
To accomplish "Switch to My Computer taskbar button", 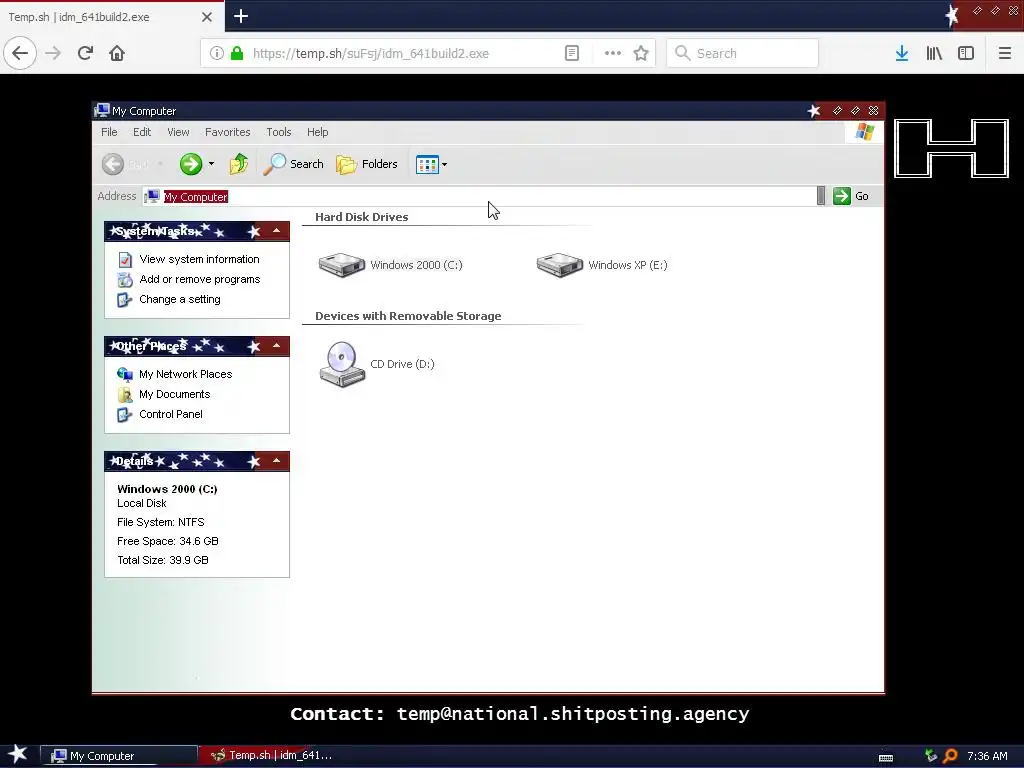I will click(119, 756).
